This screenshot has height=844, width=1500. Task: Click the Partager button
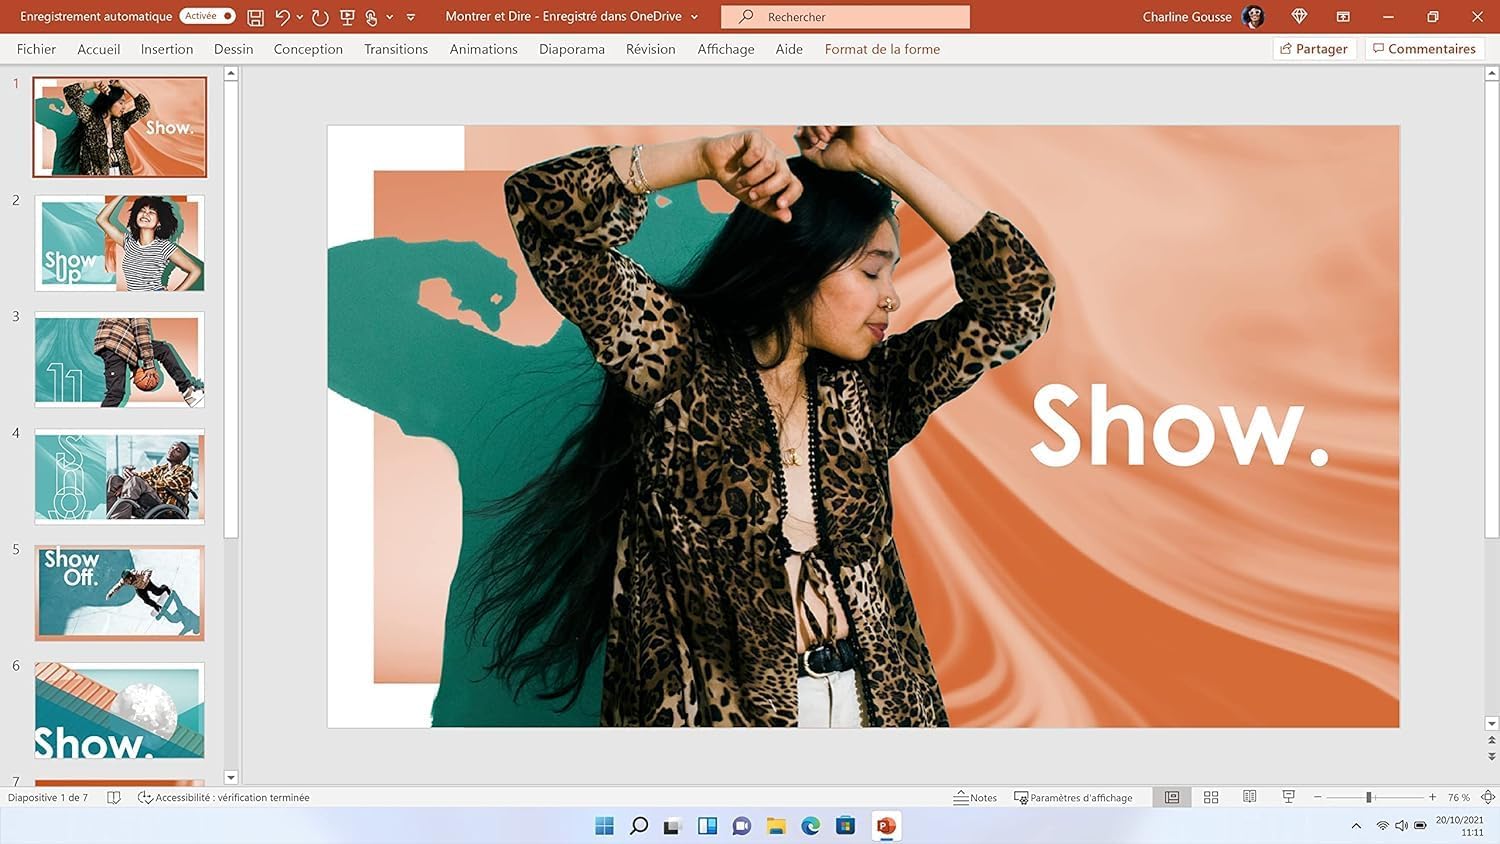click(1314, 49)
